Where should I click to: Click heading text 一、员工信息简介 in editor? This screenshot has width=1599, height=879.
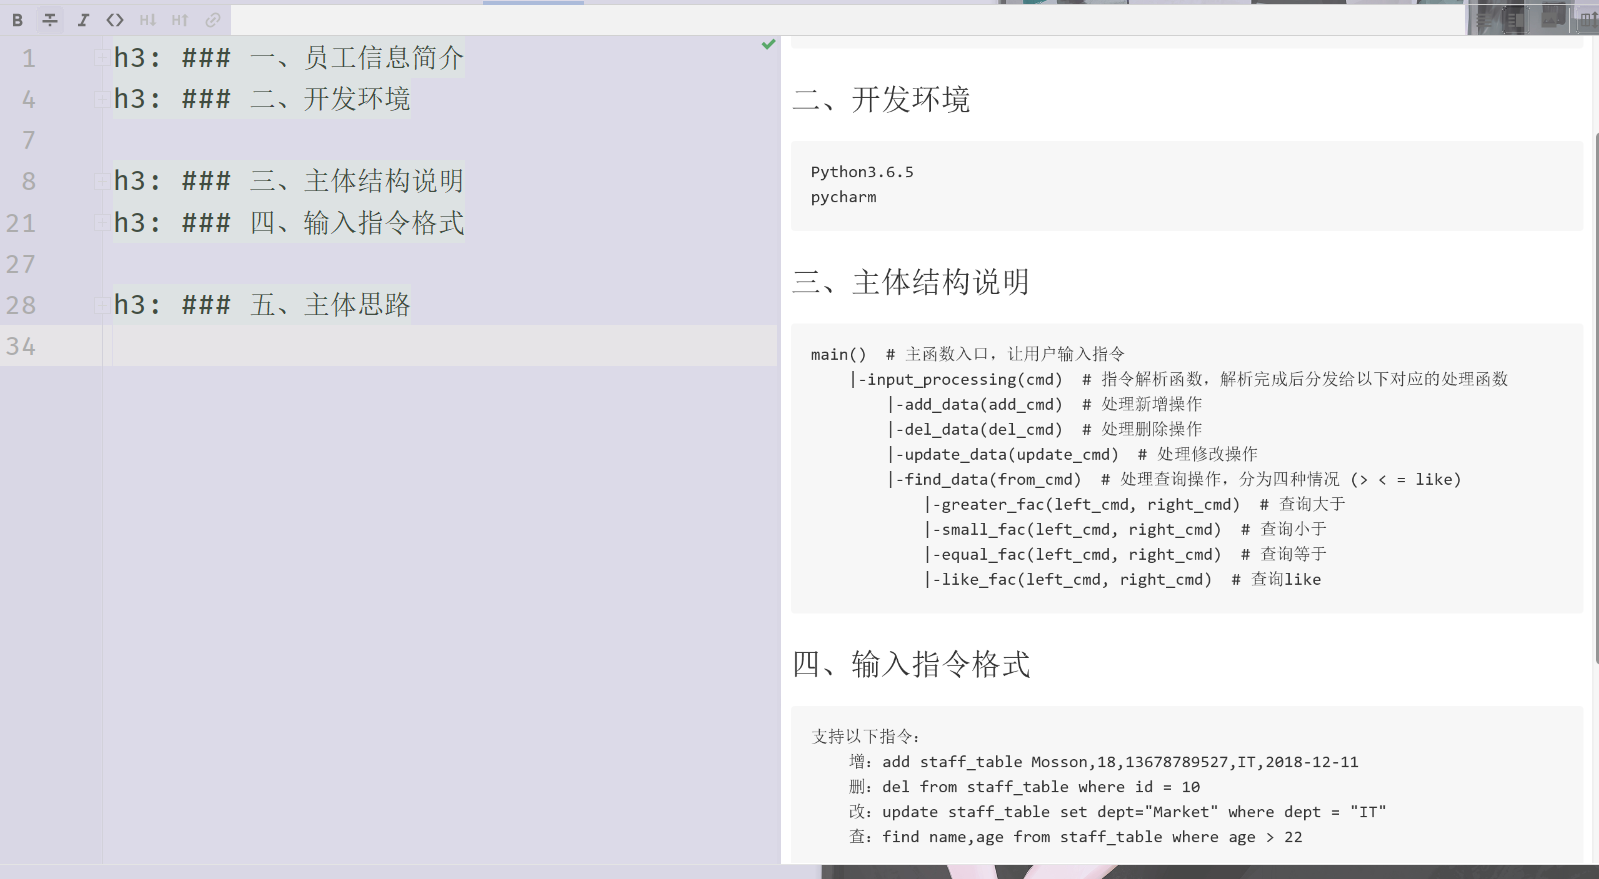(x=357, y=58)
